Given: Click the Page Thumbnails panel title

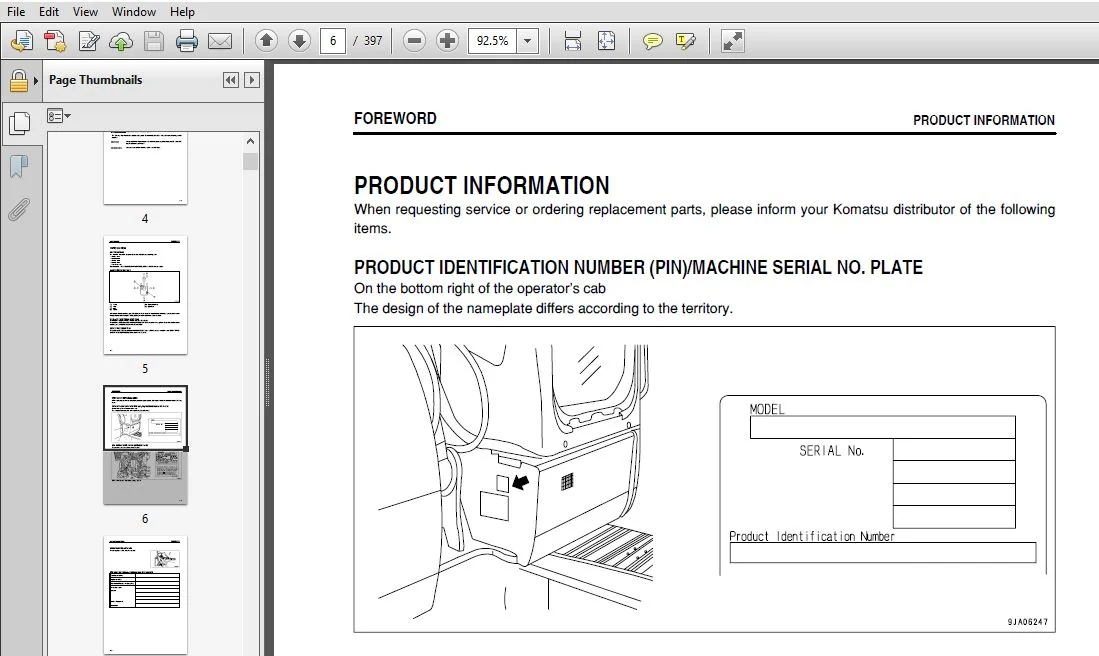Looking at the screenshot, I should point(95,80).
